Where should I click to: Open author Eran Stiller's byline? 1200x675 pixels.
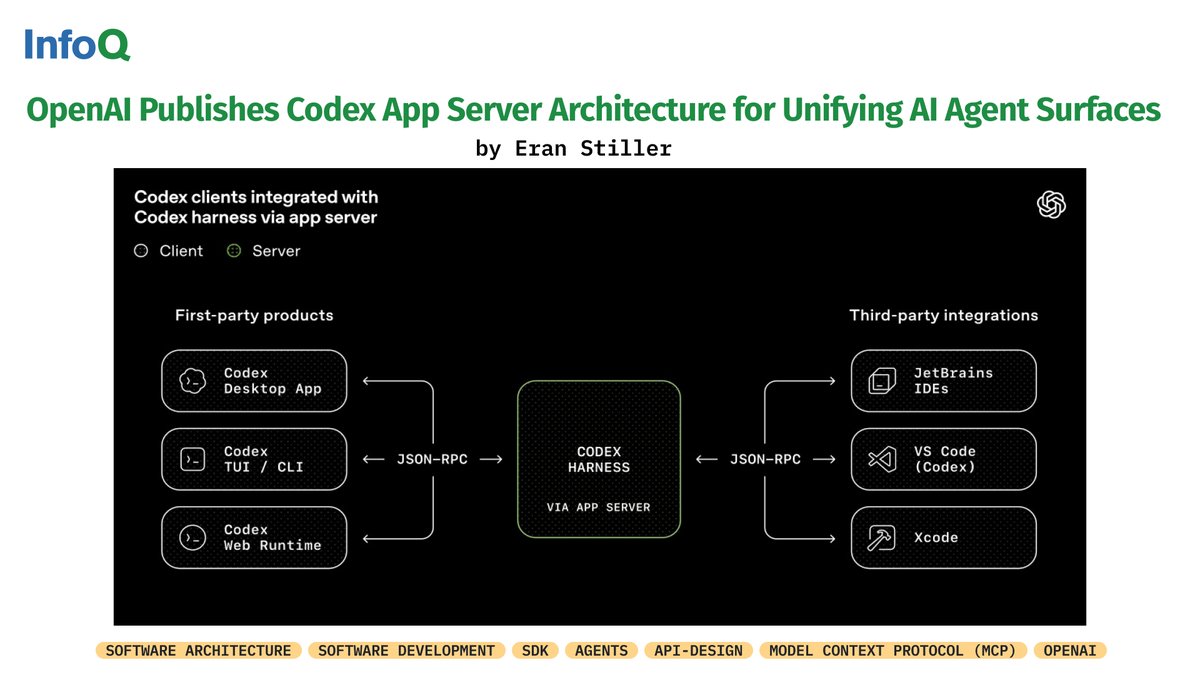(x=574, y=149)
